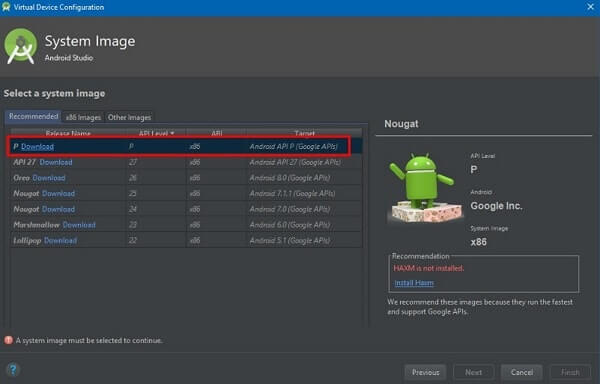Download the API 27 system image

point(56,162)
